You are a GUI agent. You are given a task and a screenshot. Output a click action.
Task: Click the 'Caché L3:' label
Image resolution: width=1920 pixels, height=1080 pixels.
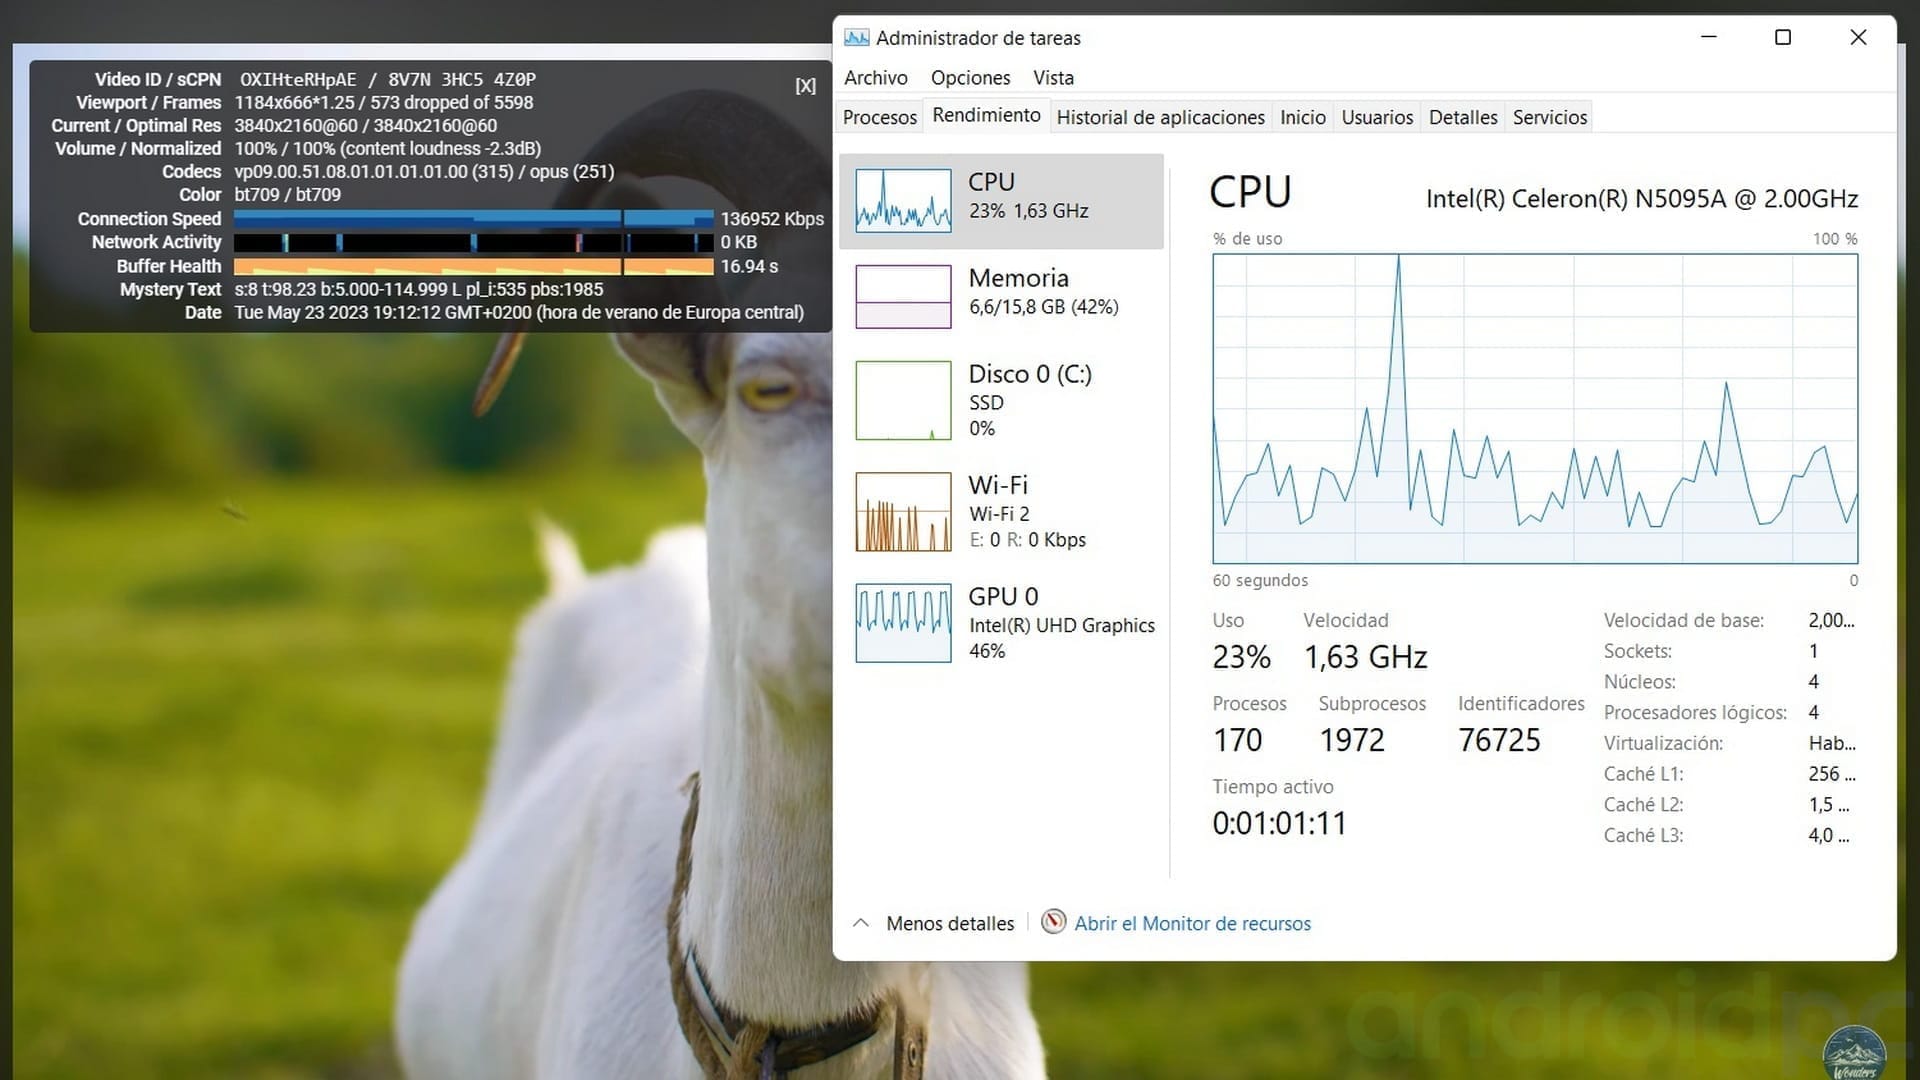[x=1644, y=835]
